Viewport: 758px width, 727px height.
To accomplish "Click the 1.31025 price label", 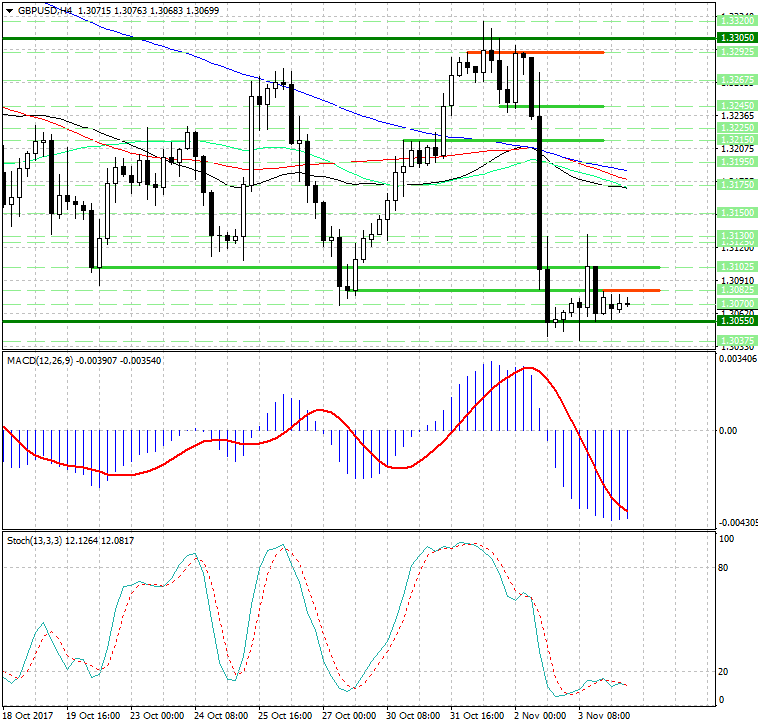I will (736, 267).
